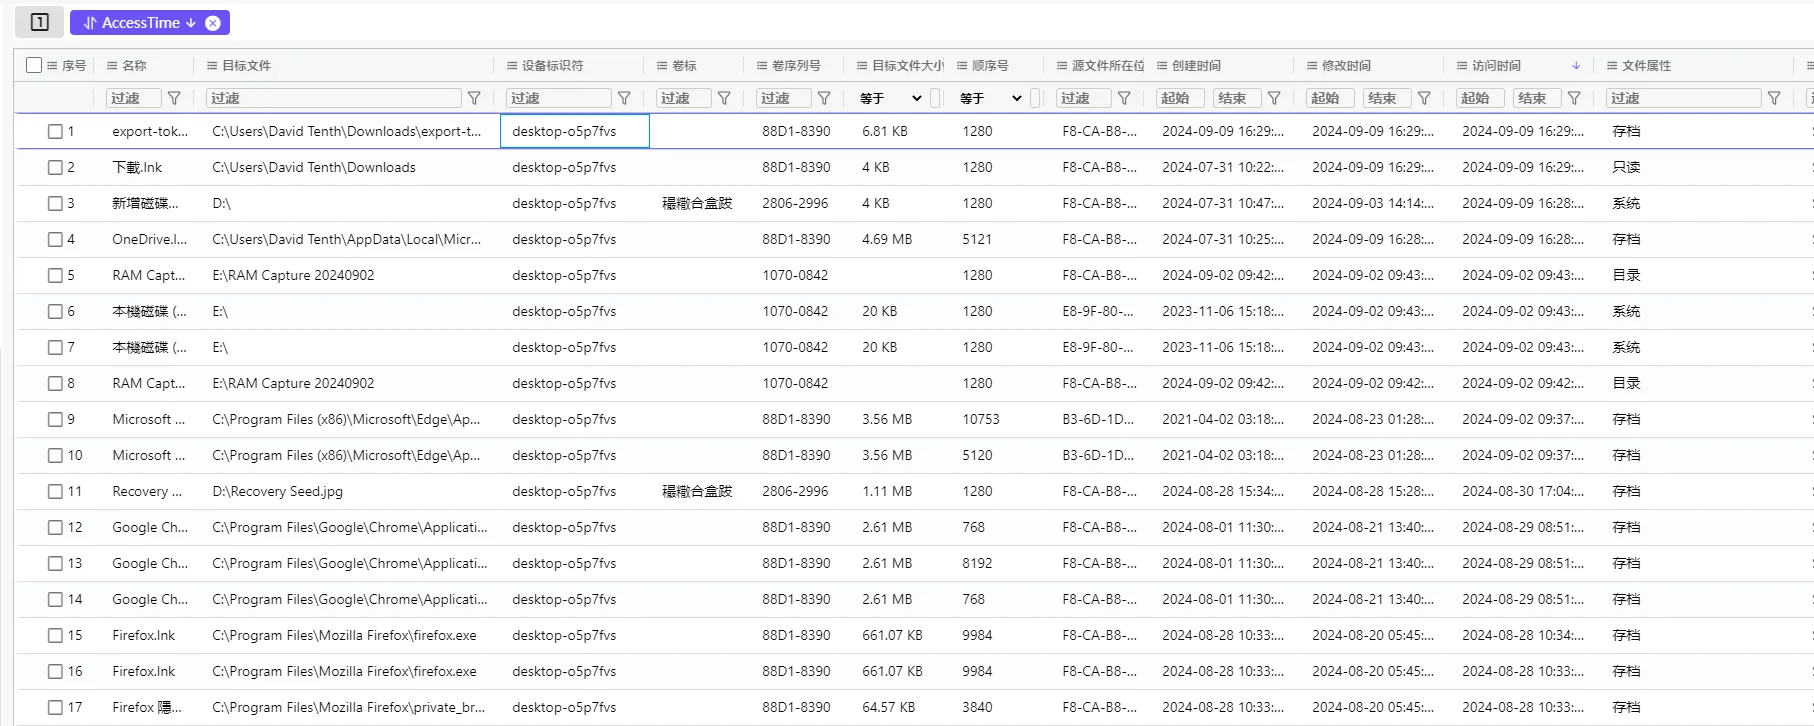
Task: Select row 11 Recovery Seed checkbox
Action: 55,491
